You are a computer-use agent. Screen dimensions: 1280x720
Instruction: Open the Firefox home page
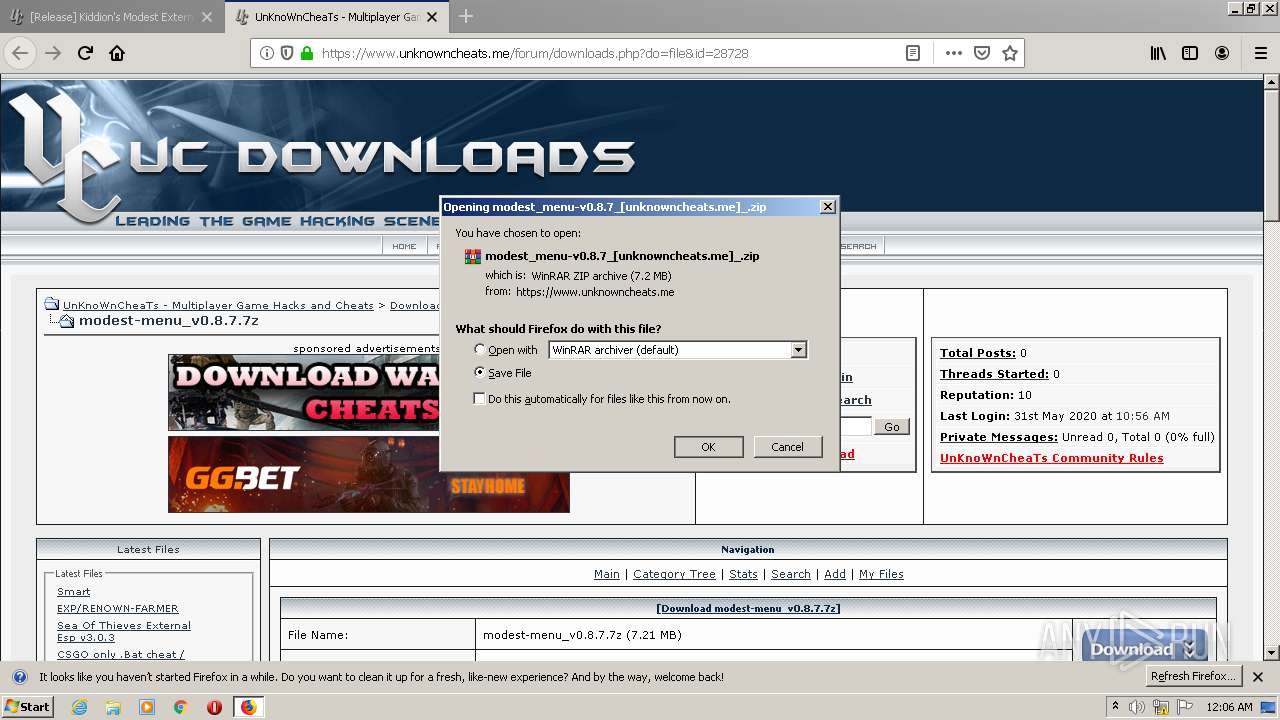pyautogui.click(x=117, y=53)
